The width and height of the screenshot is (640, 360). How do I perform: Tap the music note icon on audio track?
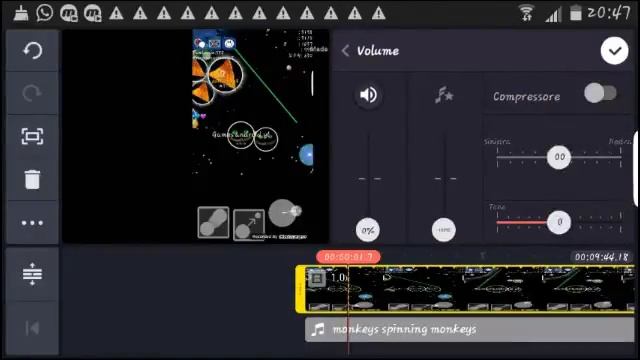pos(318,329)
